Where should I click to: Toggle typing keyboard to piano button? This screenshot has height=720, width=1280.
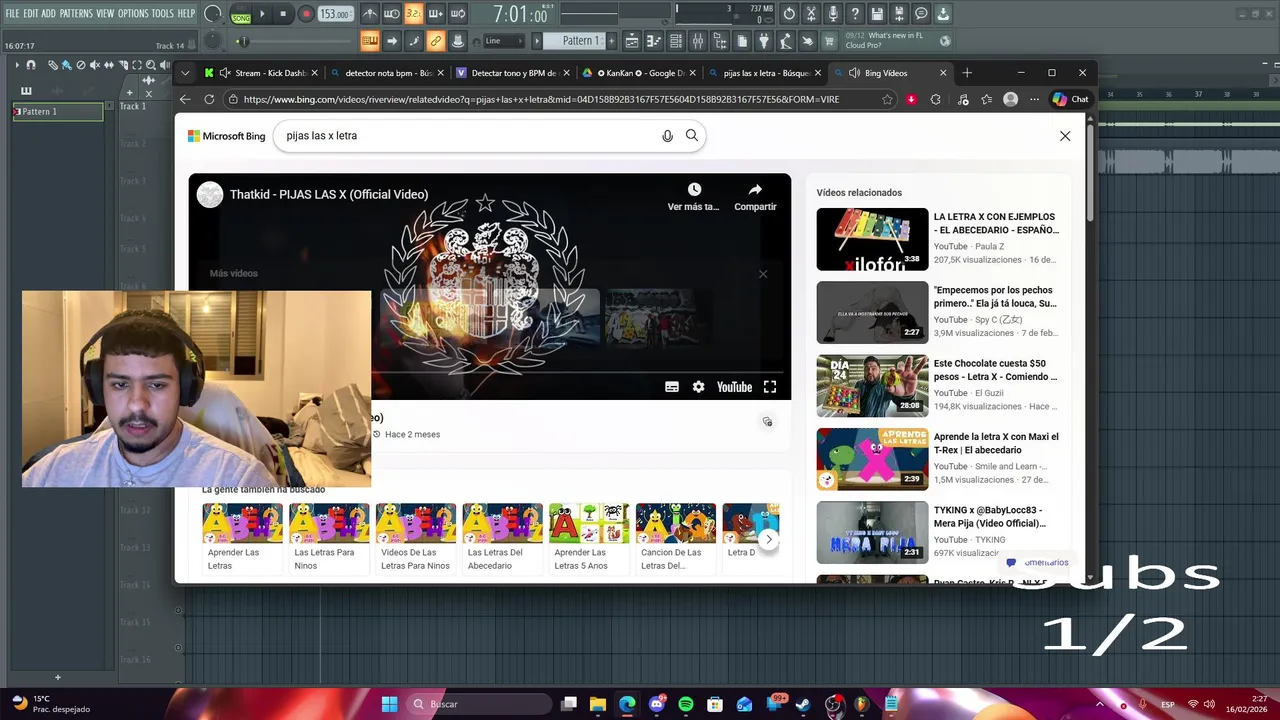coord(370,41)
